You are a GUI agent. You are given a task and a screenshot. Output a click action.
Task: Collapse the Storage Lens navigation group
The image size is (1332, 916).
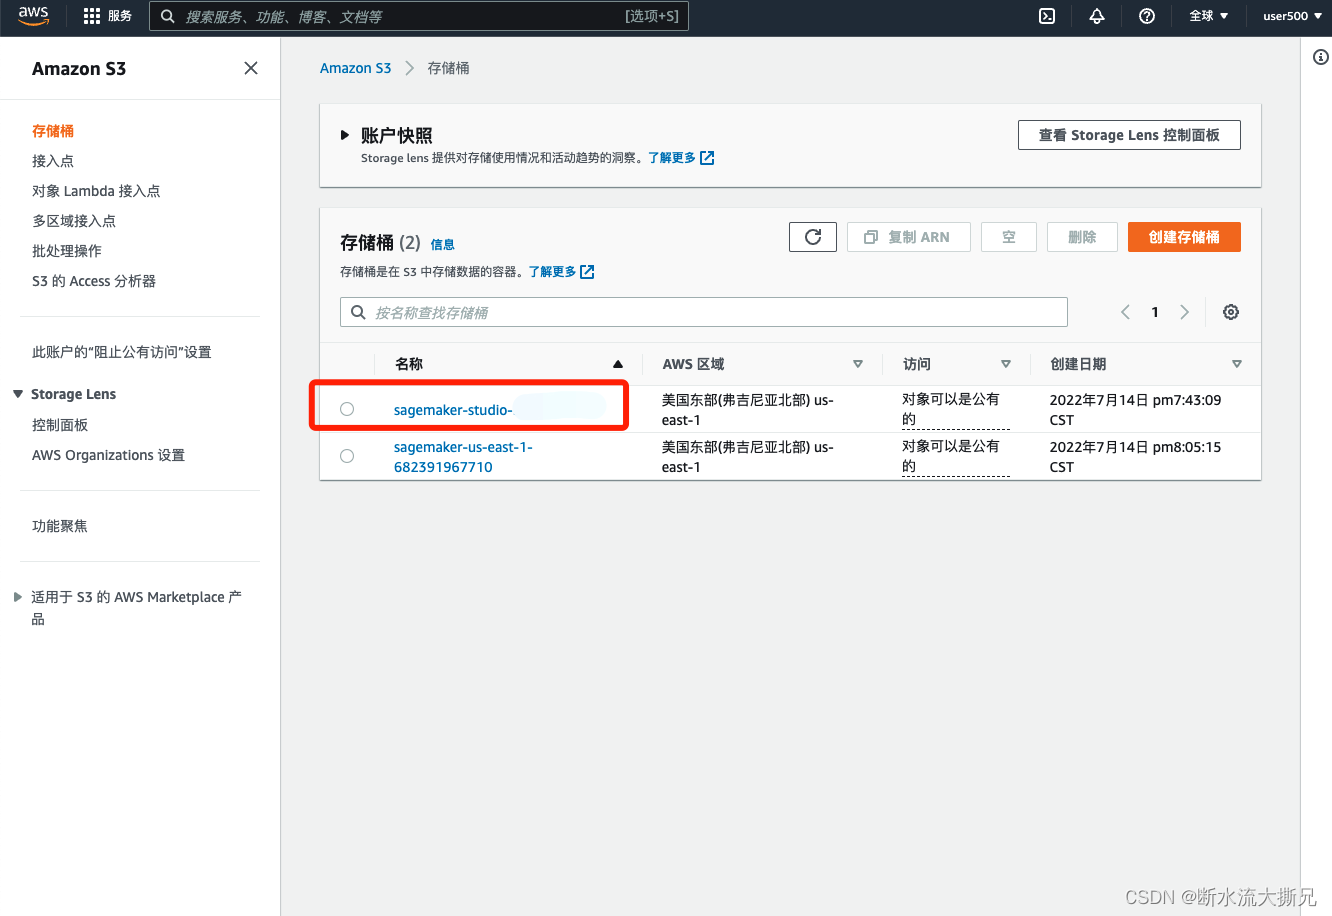point(18,394)
